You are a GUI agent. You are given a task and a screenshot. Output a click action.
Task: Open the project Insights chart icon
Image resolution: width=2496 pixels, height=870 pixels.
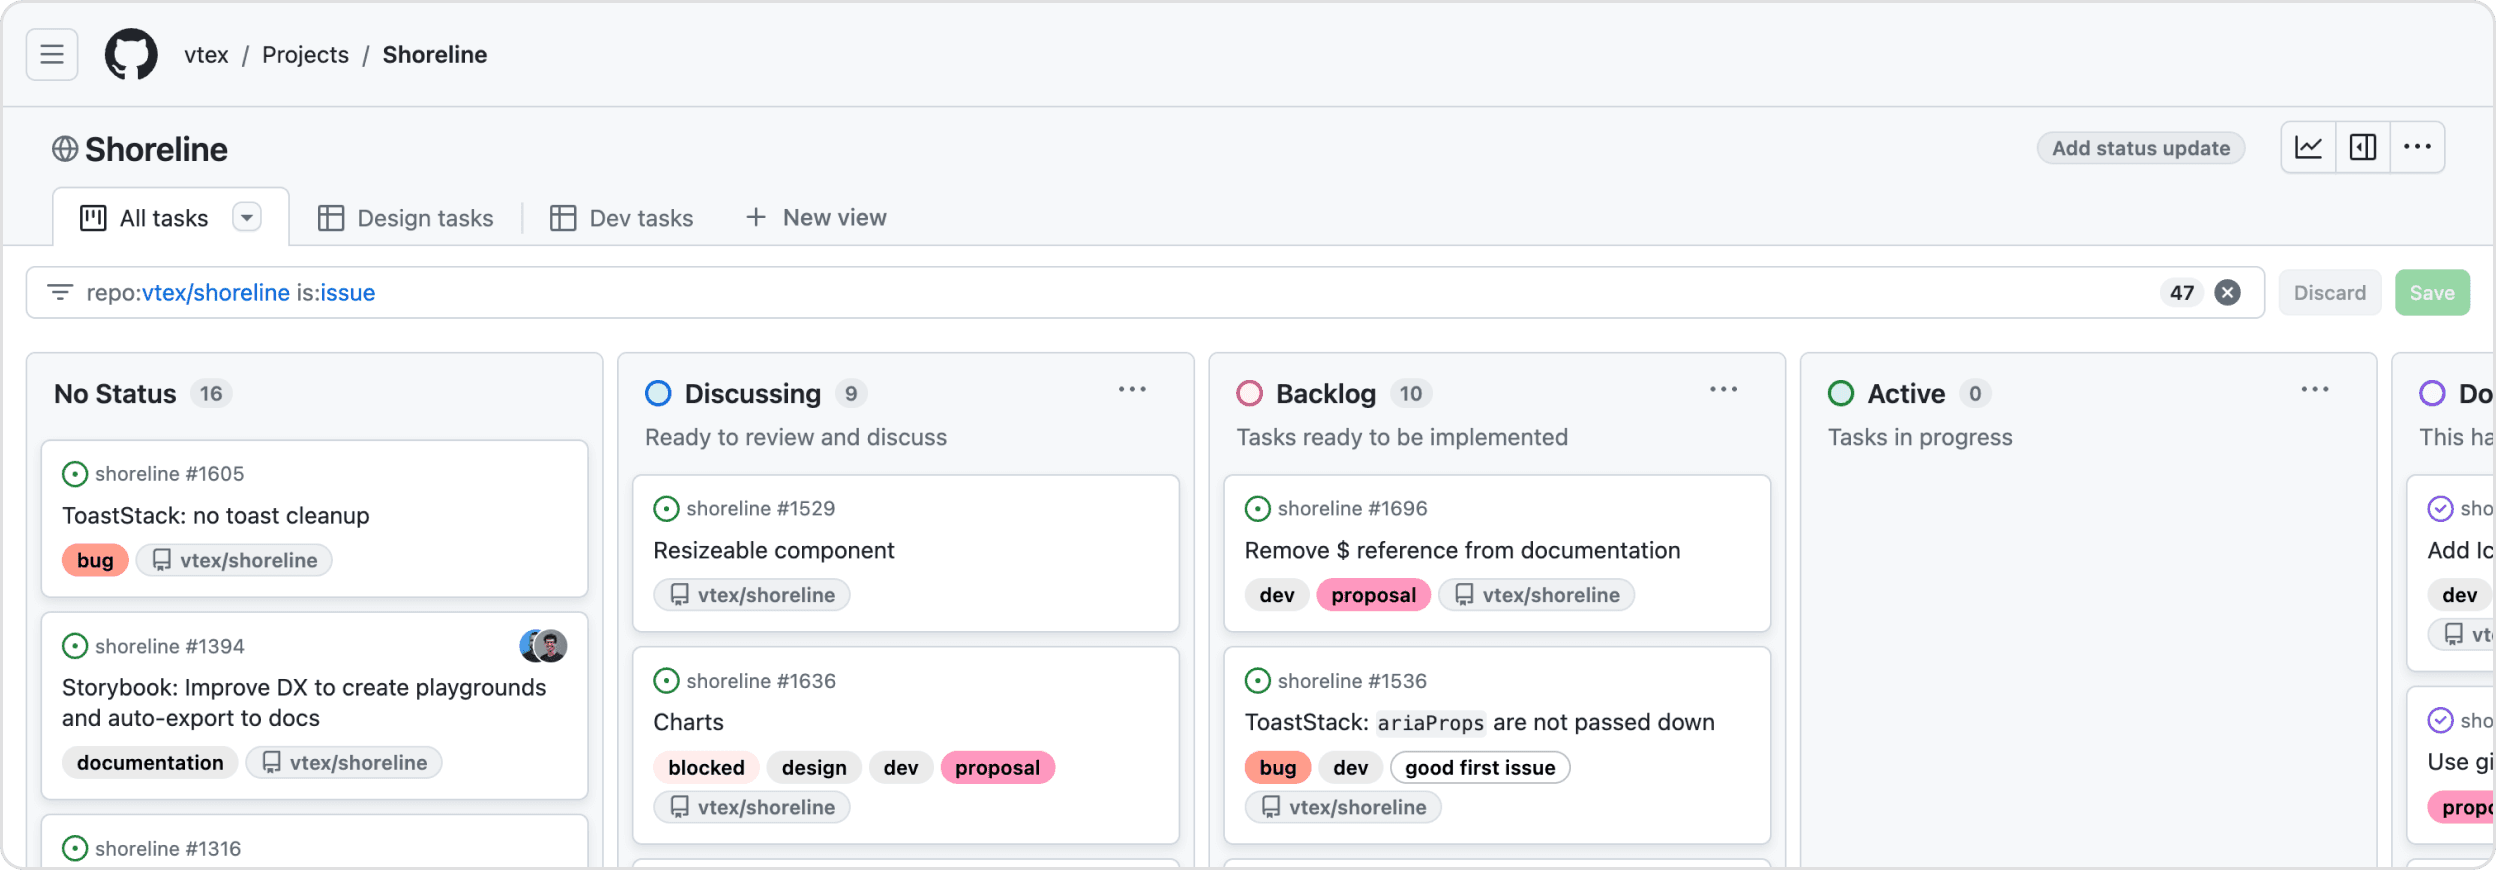coord(2308,147)
